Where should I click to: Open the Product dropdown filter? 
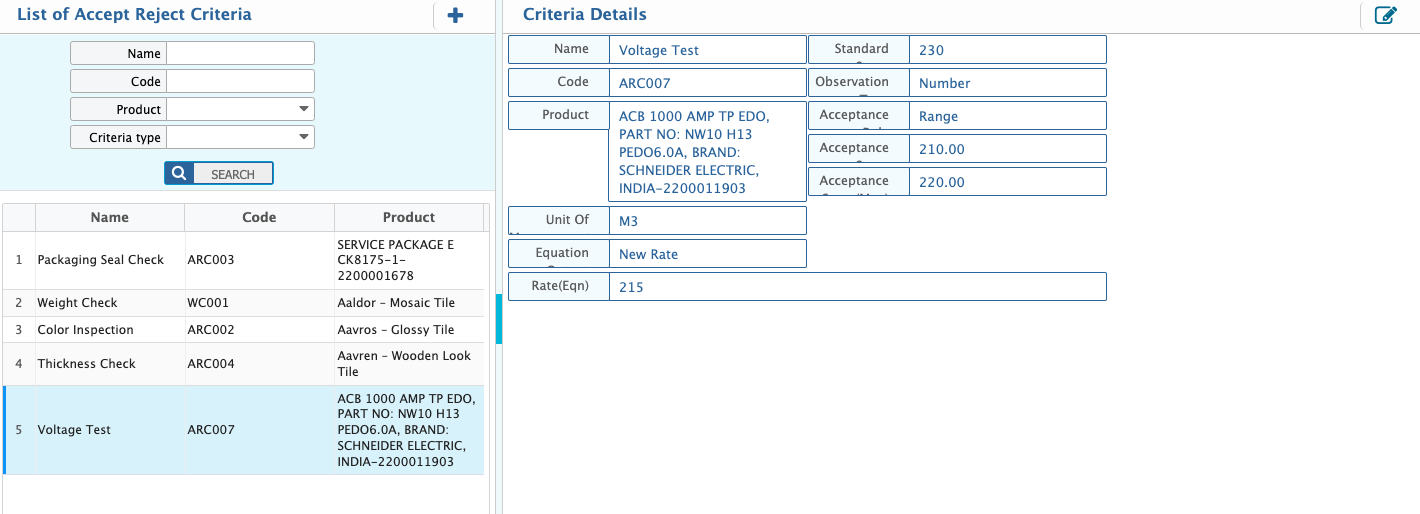[303, 109]
